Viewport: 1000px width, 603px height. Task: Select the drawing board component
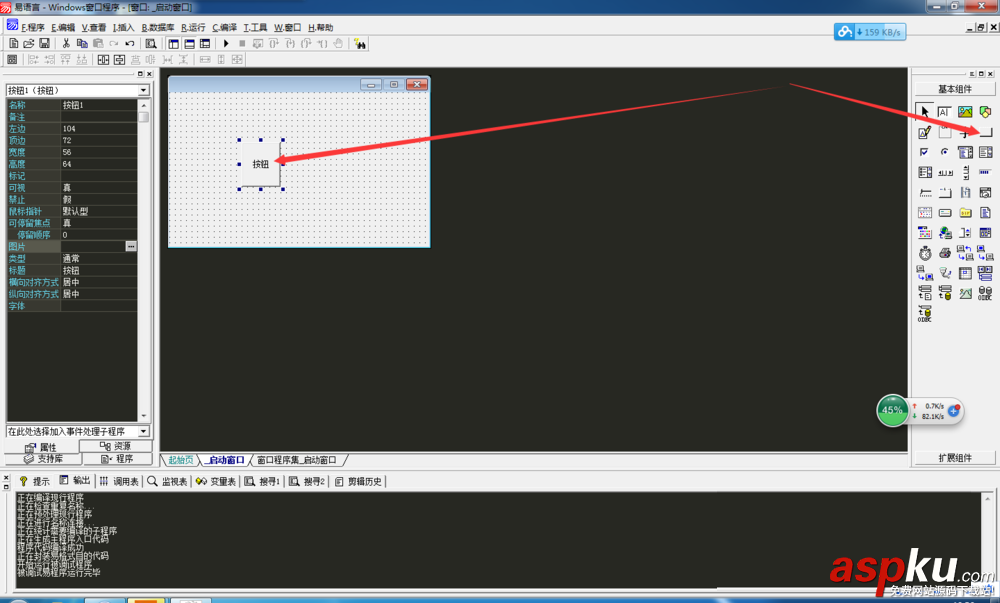[924, 132]
